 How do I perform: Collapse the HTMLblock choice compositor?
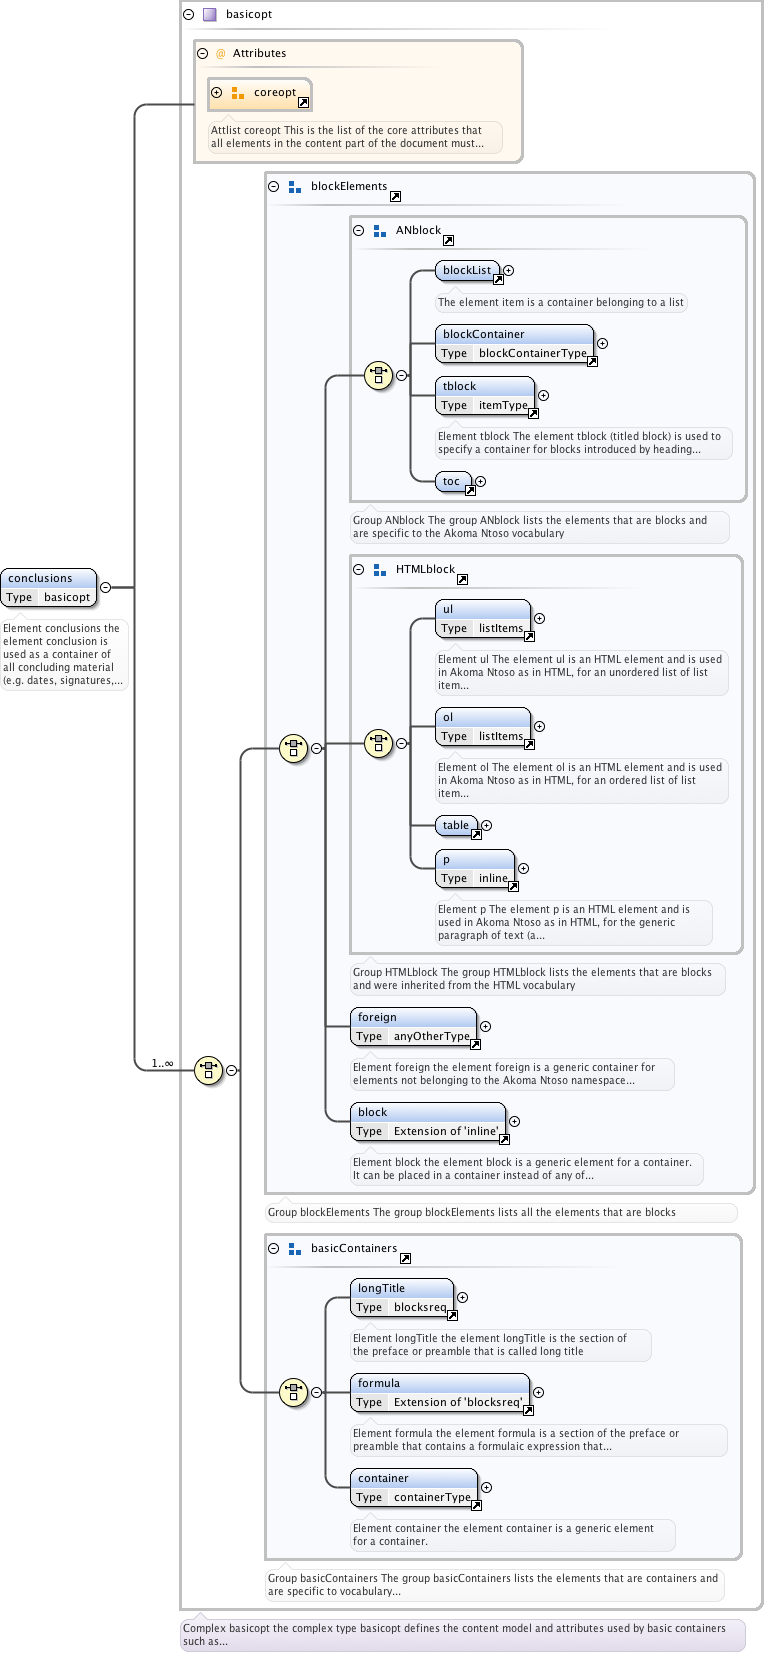click(401, 743)
